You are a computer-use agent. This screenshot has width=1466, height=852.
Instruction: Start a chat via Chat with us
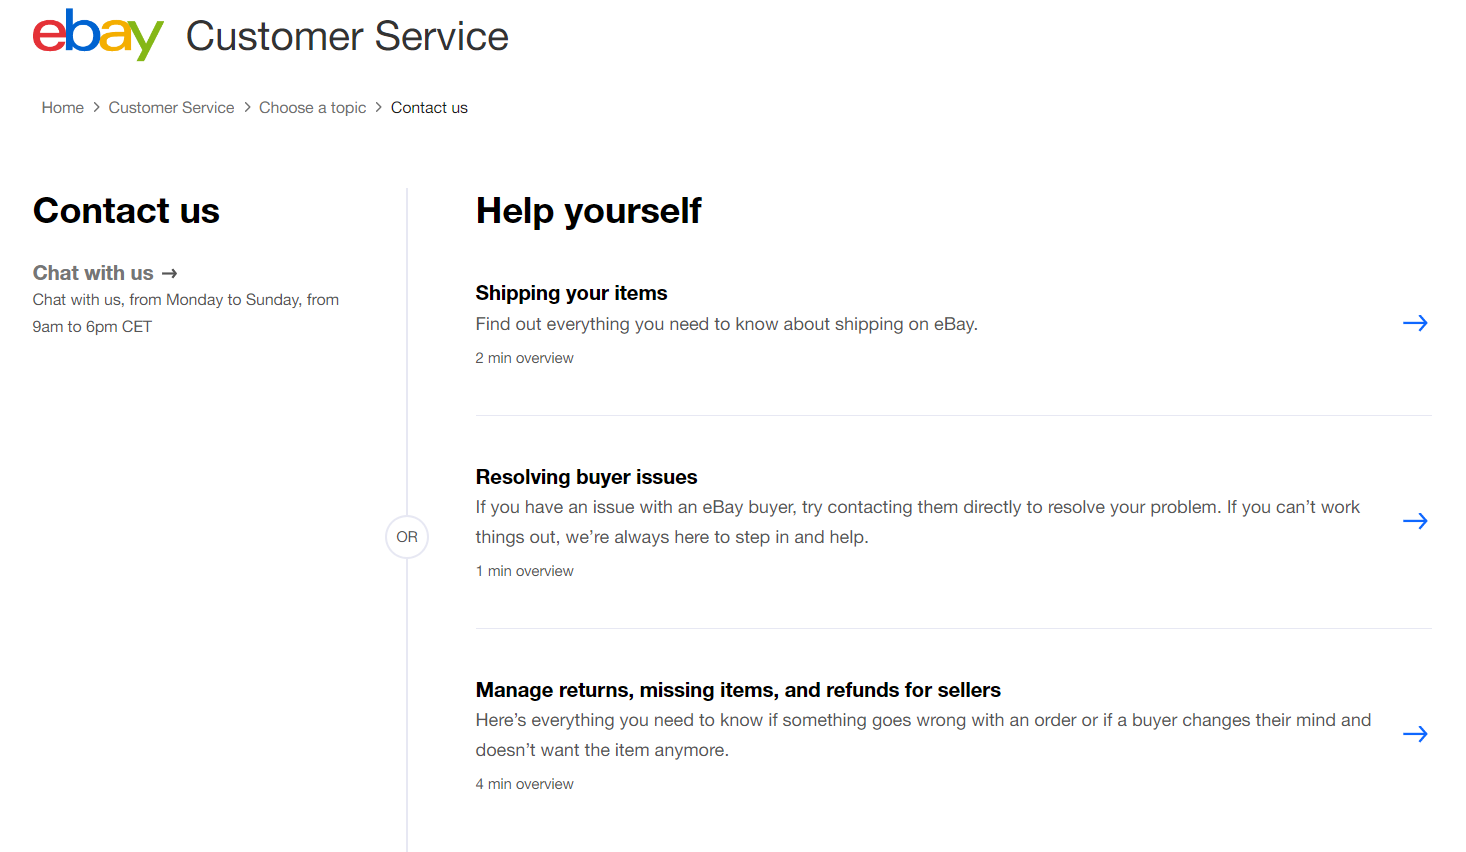click(x=93, y=273)
